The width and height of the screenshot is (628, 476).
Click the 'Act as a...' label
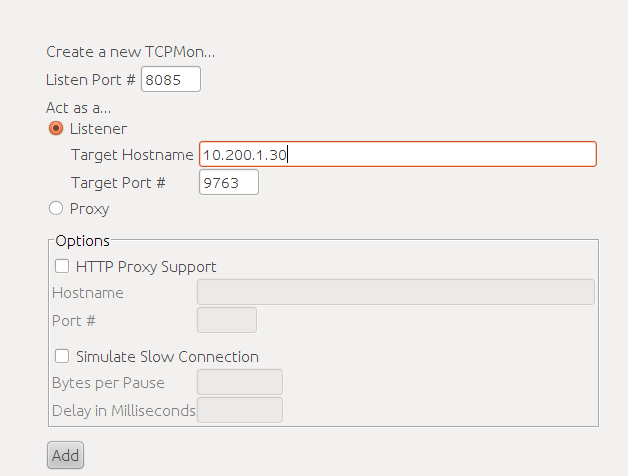78,108
